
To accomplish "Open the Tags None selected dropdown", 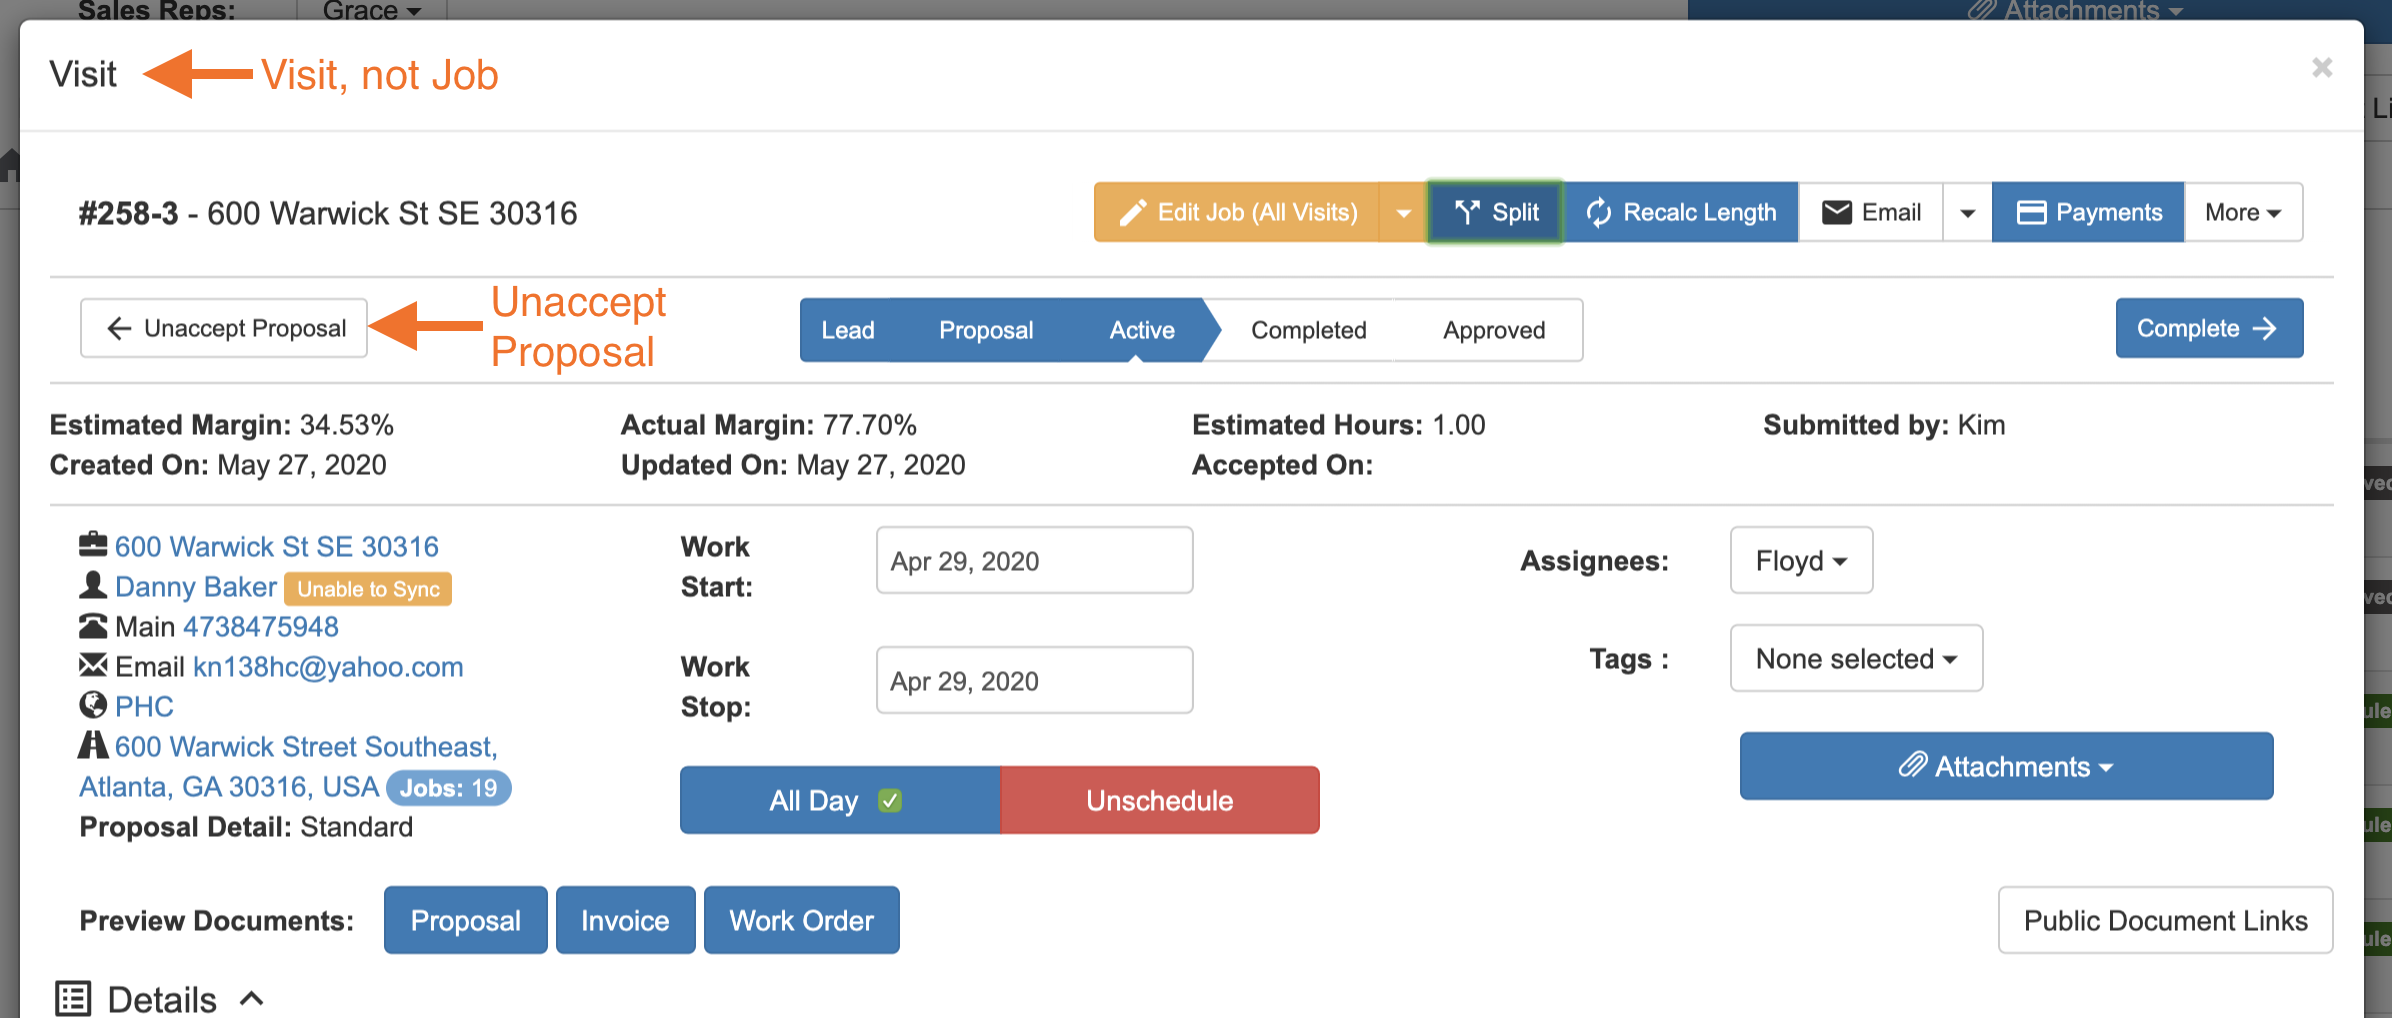I will pyautogui.click(x=1856, y=658).
